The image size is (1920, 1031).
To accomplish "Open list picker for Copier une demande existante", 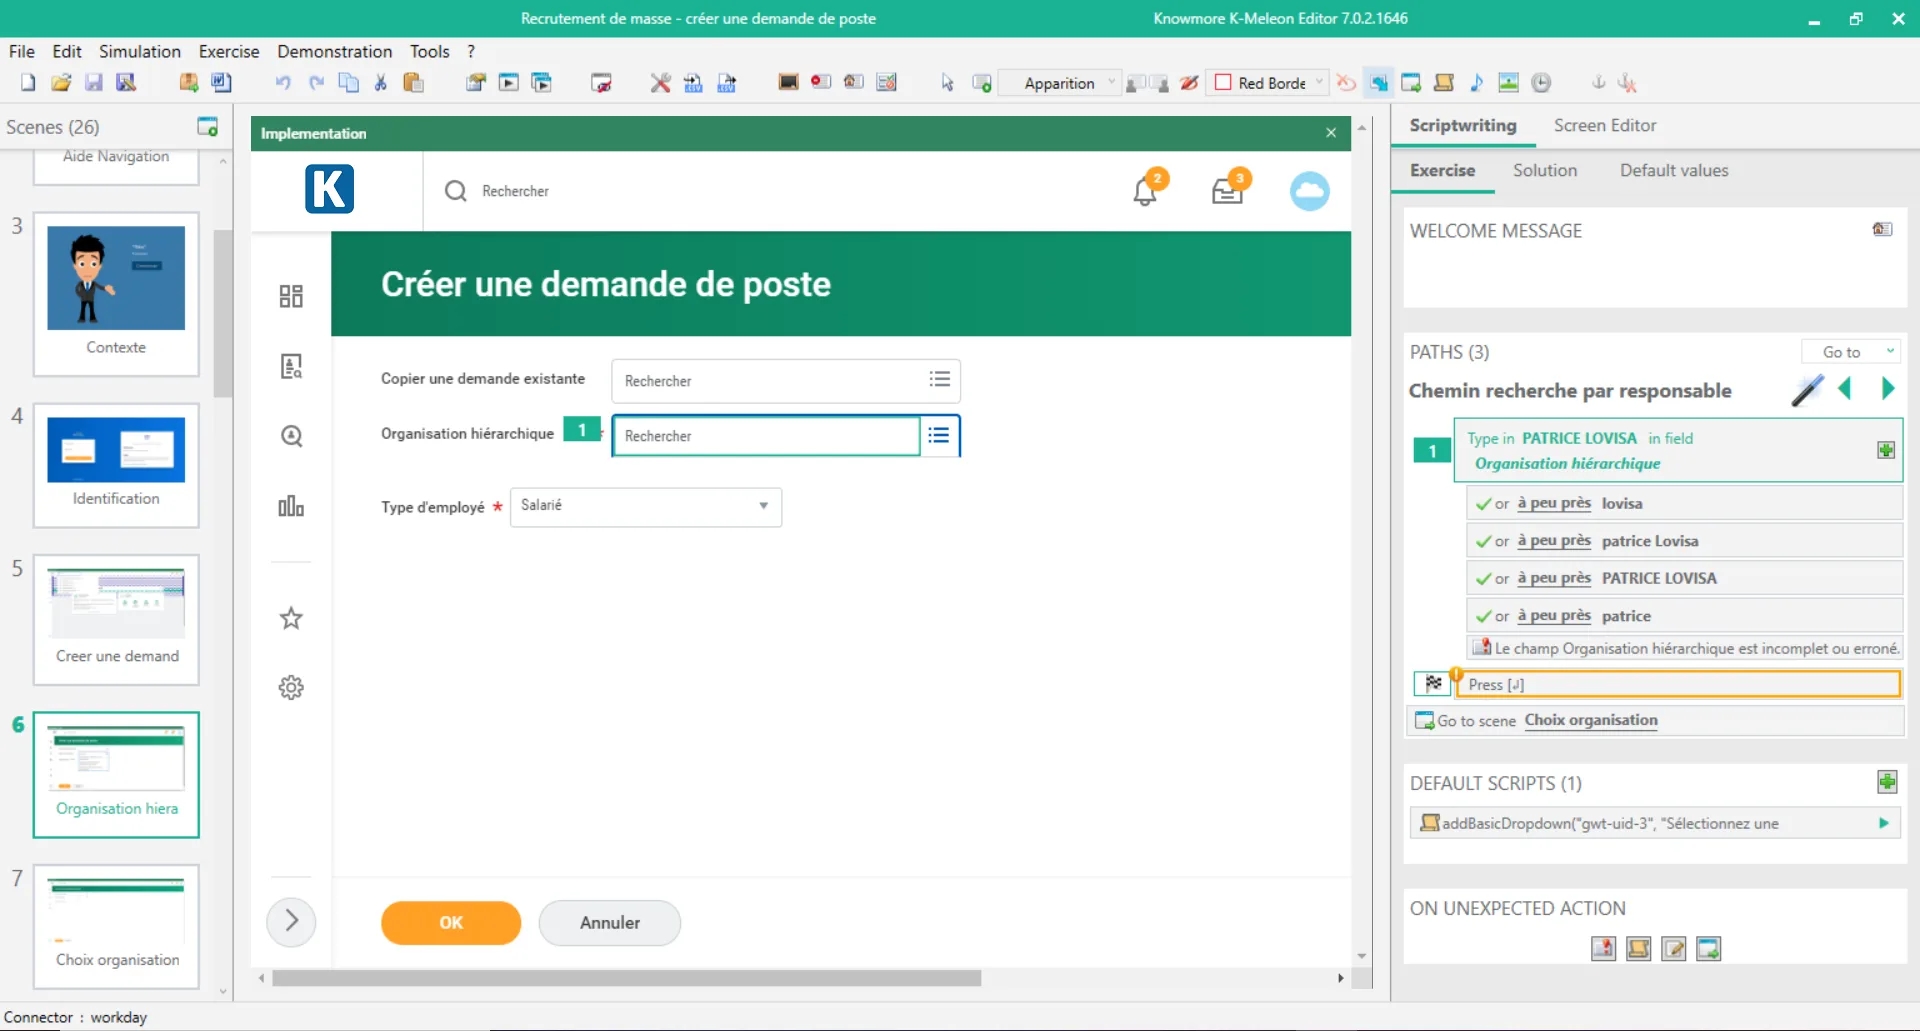I will [x=939, y=380].
